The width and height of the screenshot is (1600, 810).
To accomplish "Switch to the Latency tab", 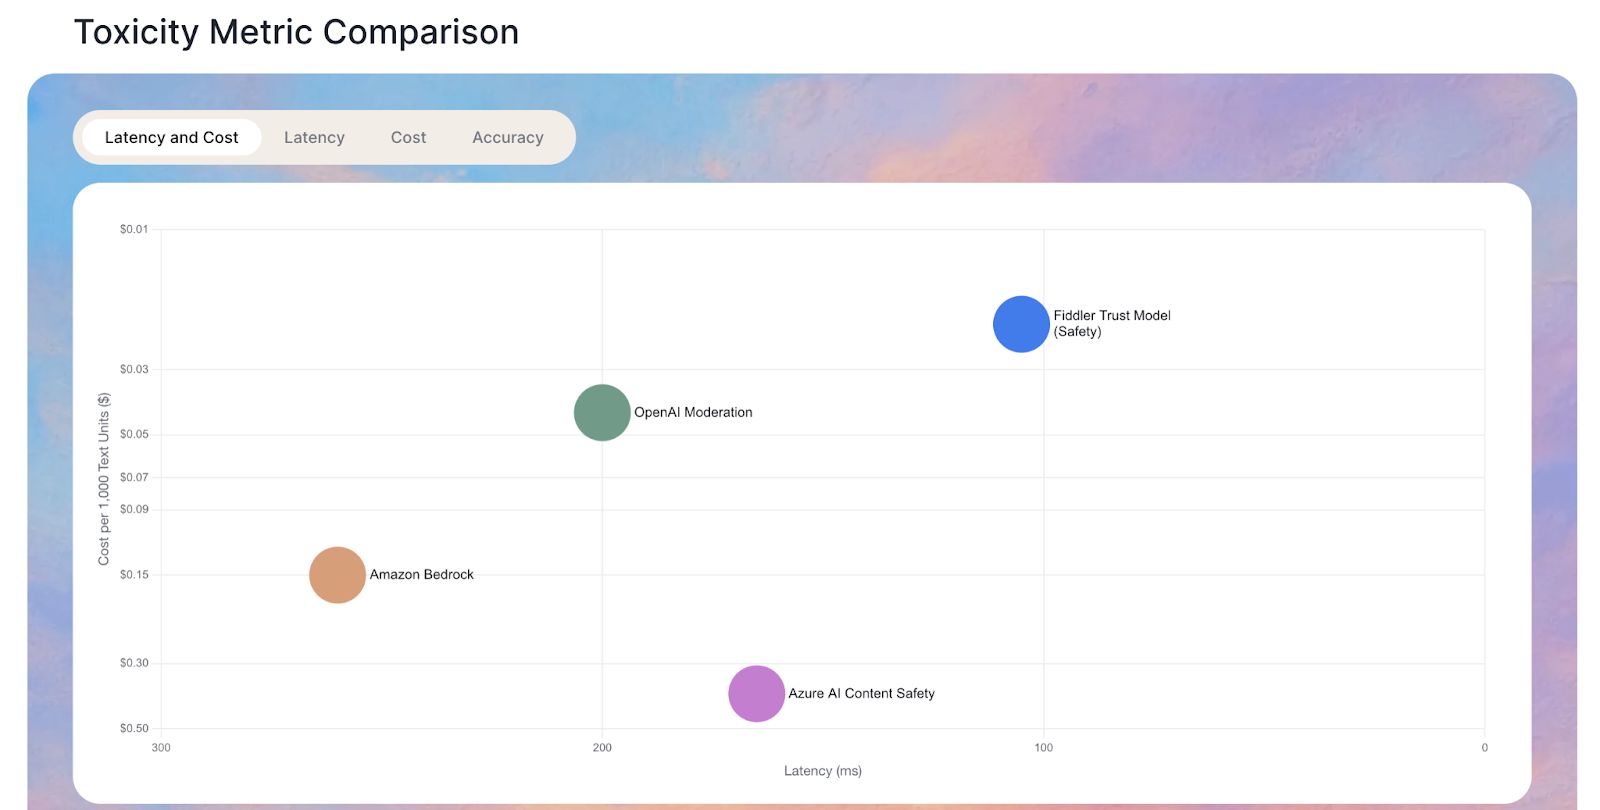I will [x=314, y=137].
